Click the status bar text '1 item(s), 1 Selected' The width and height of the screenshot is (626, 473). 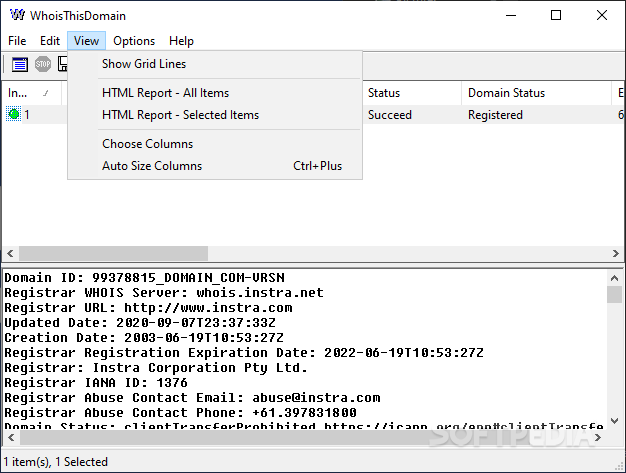55,462
